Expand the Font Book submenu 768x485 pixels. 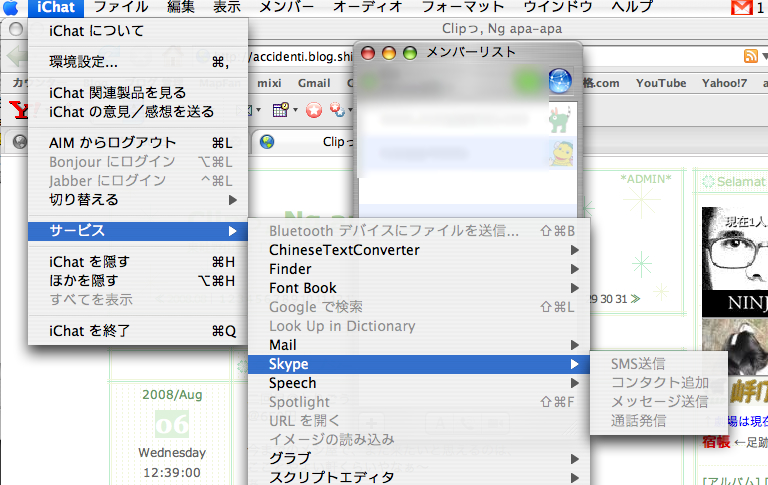pyautogui.click(x=419, y=288)
